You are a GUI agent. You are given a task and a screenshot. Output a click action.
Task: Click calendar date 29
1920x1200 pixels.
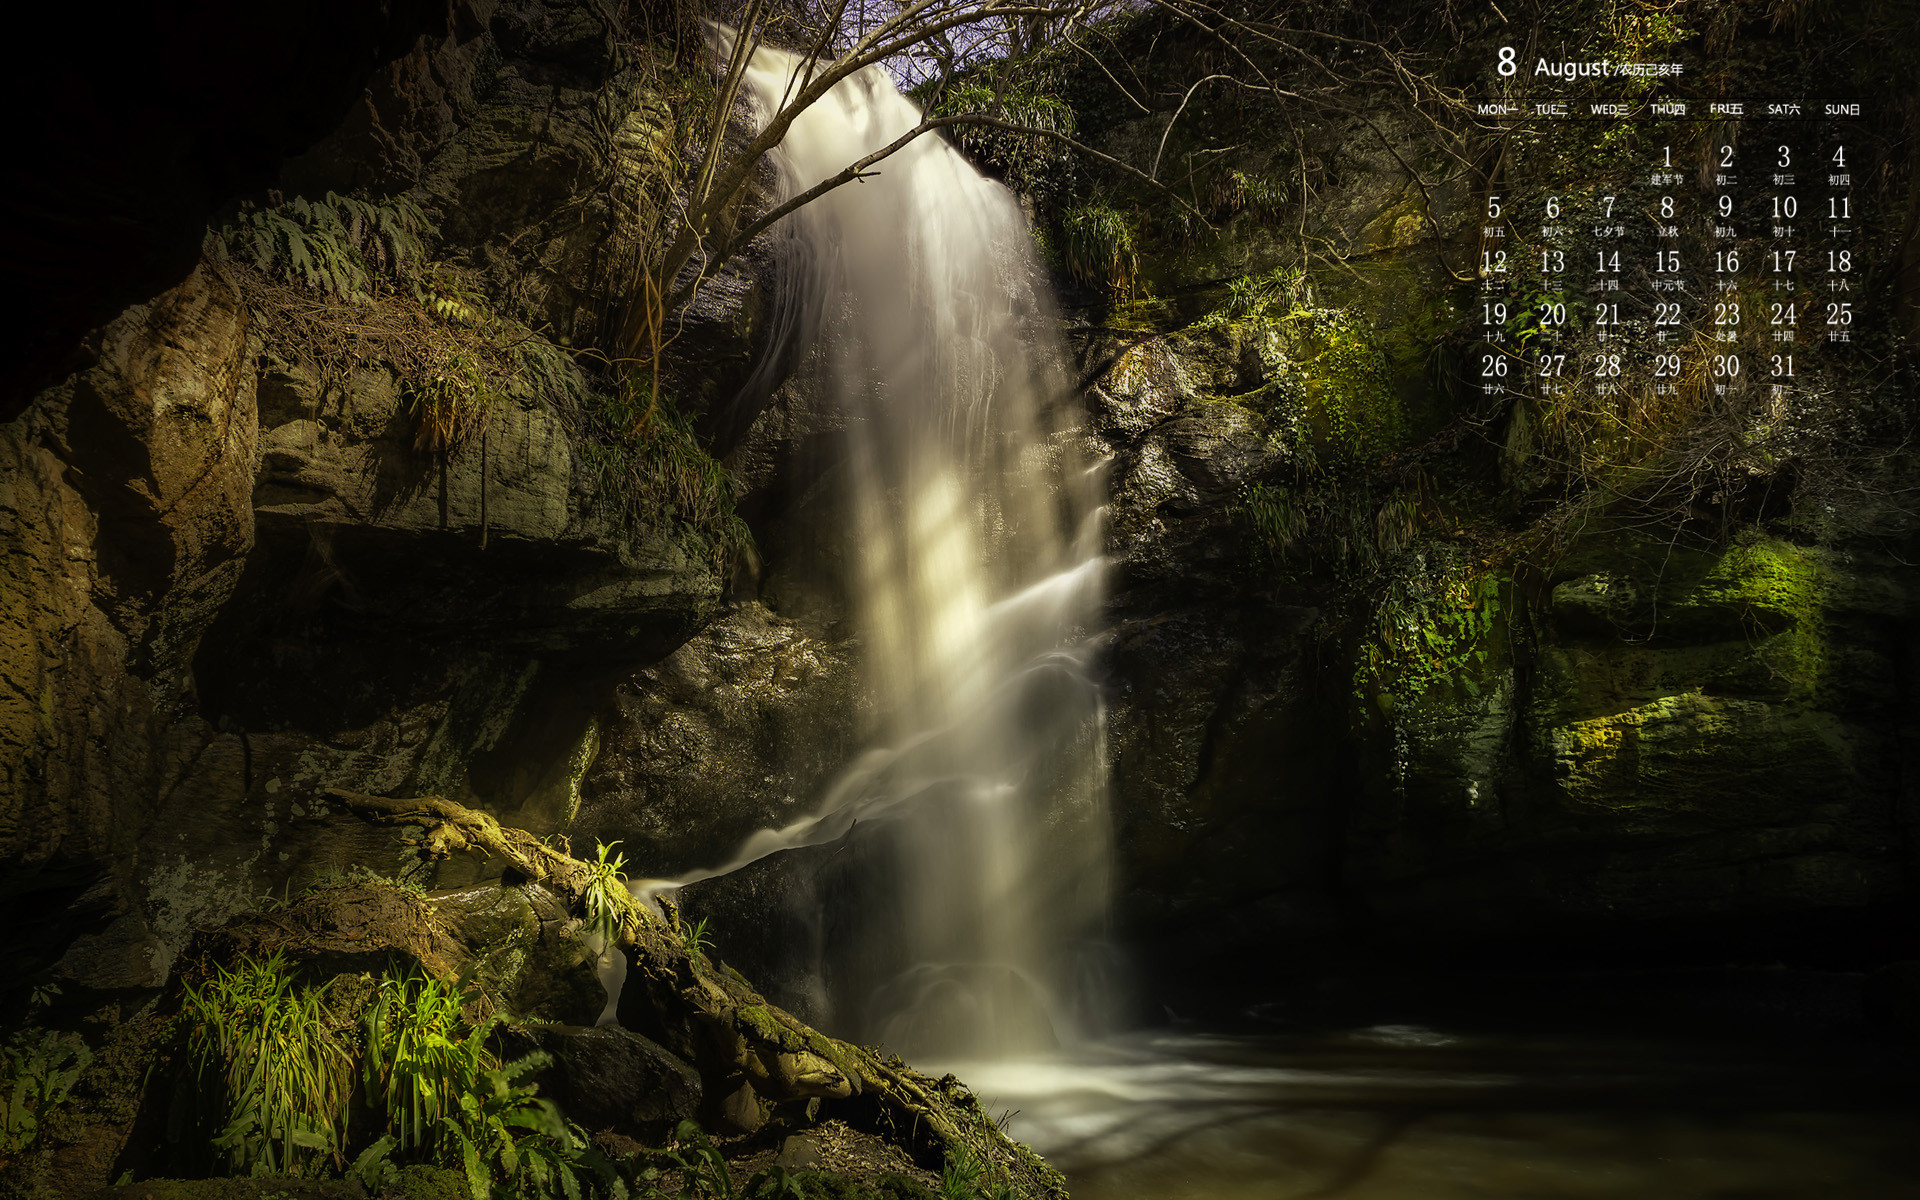[1667, 367]
